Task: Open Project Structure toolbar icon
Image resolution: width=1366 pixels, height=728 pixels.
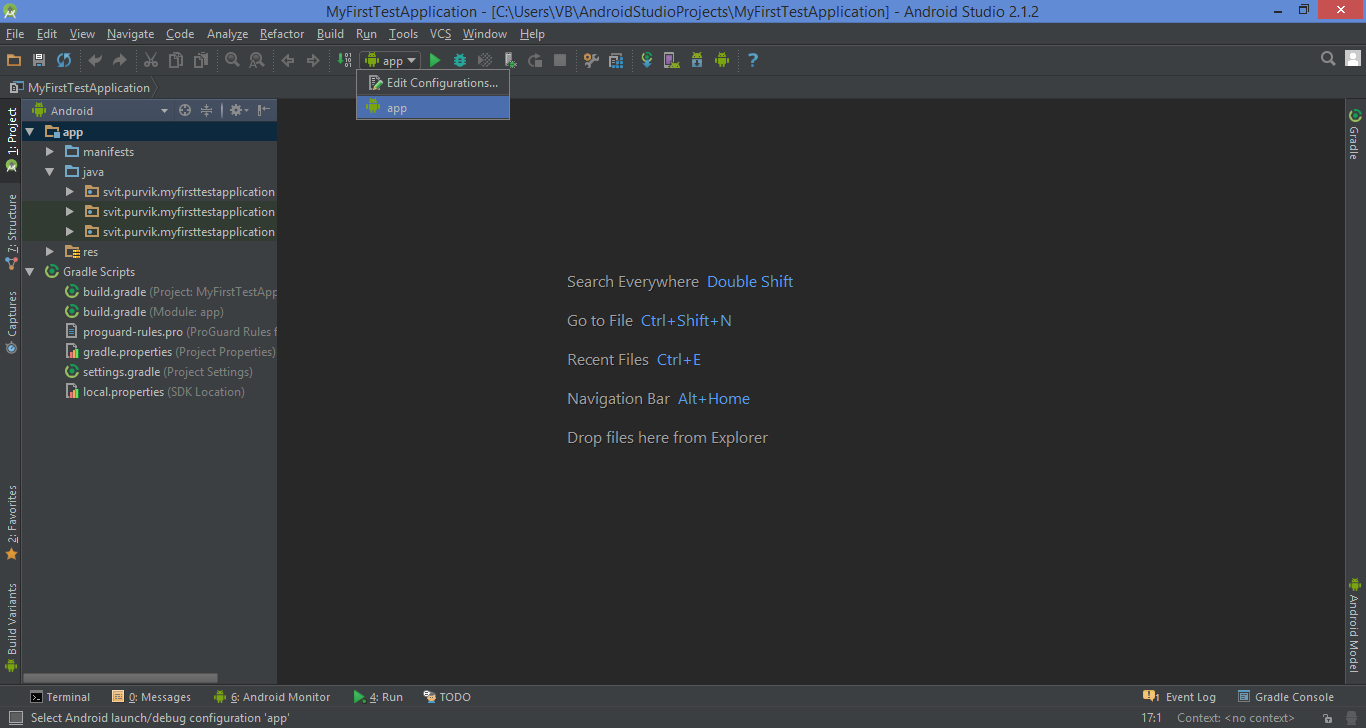Action: pyautogui.click(x=616, y=60)
